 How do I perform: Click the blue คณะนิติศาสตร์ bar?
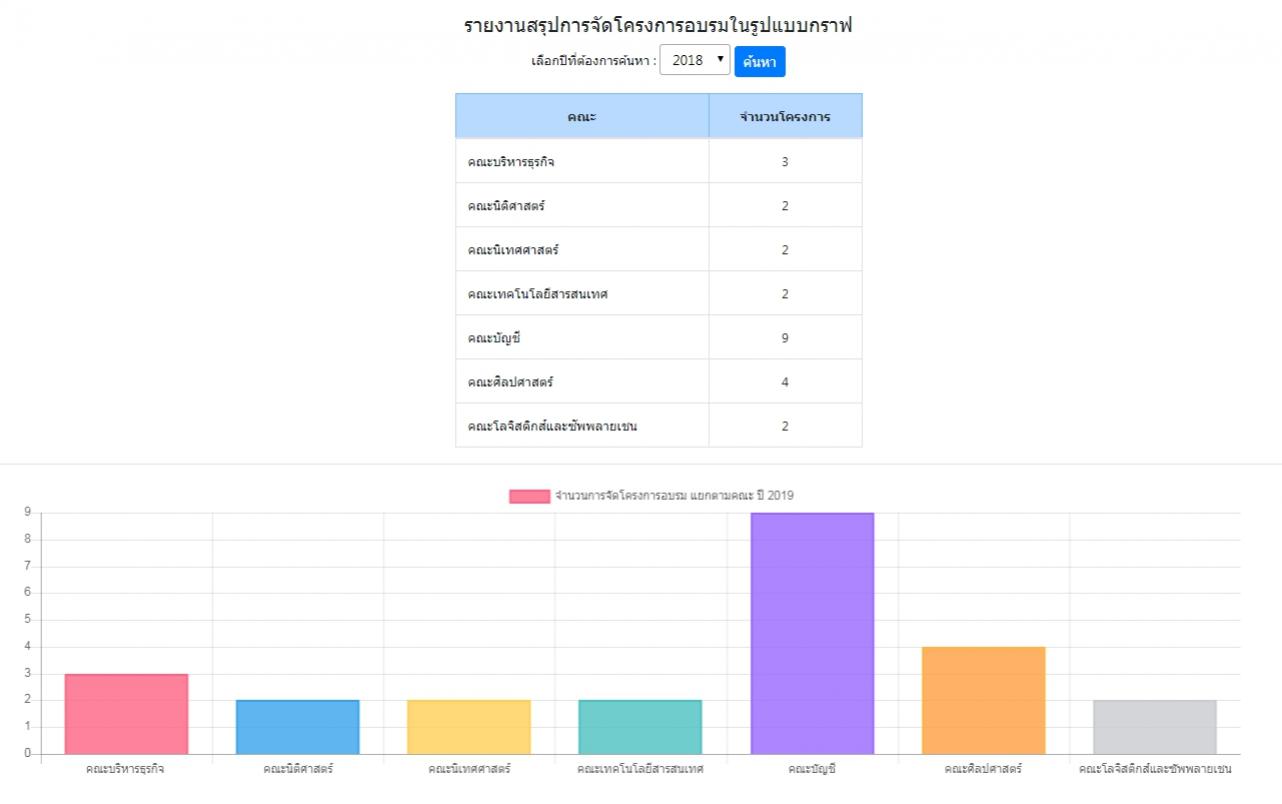298,727
